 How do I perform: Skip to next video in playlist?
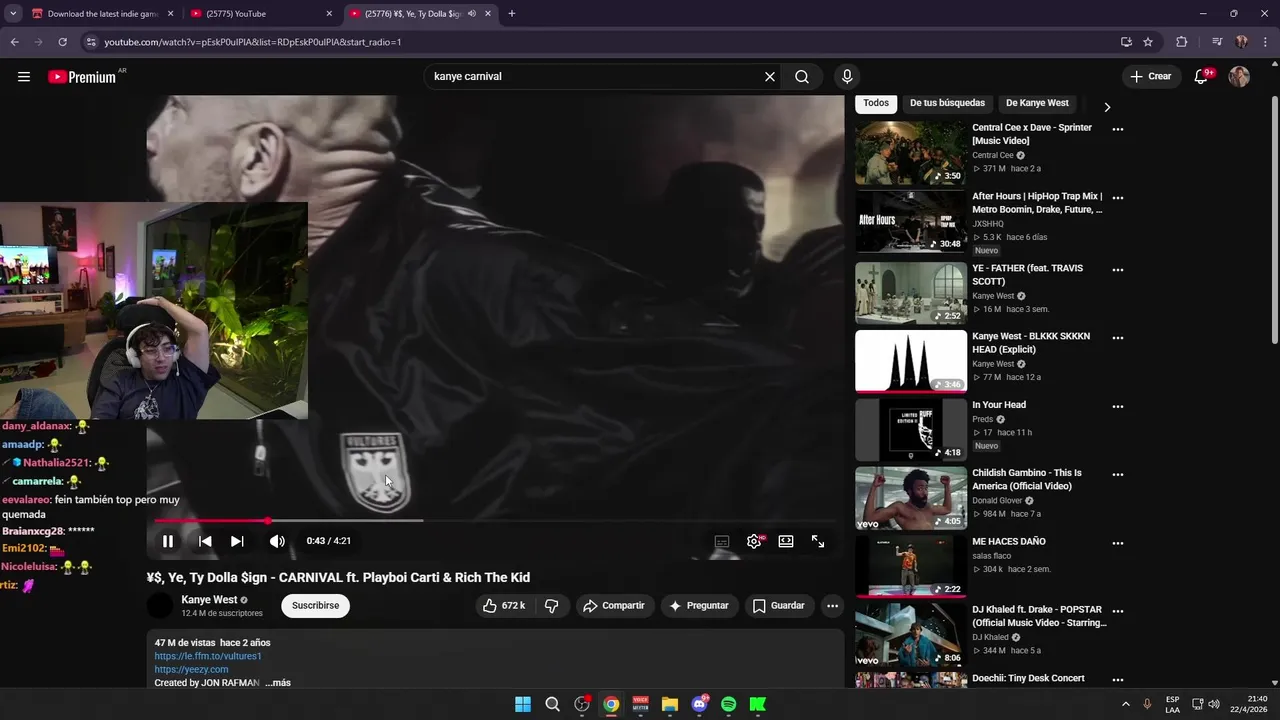pos(237,541)
